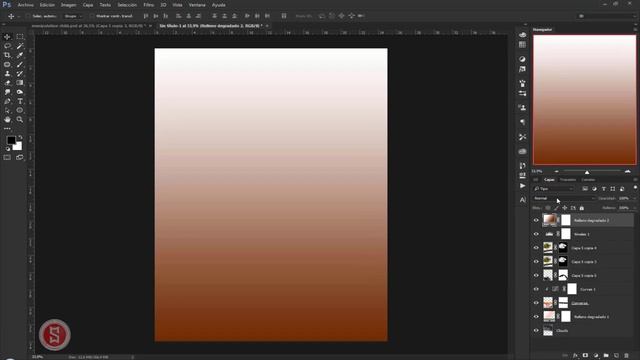The width and height of the screenshot is (640, 360).
Task: Open the Archivo menu
Action: tap(25, 5)
